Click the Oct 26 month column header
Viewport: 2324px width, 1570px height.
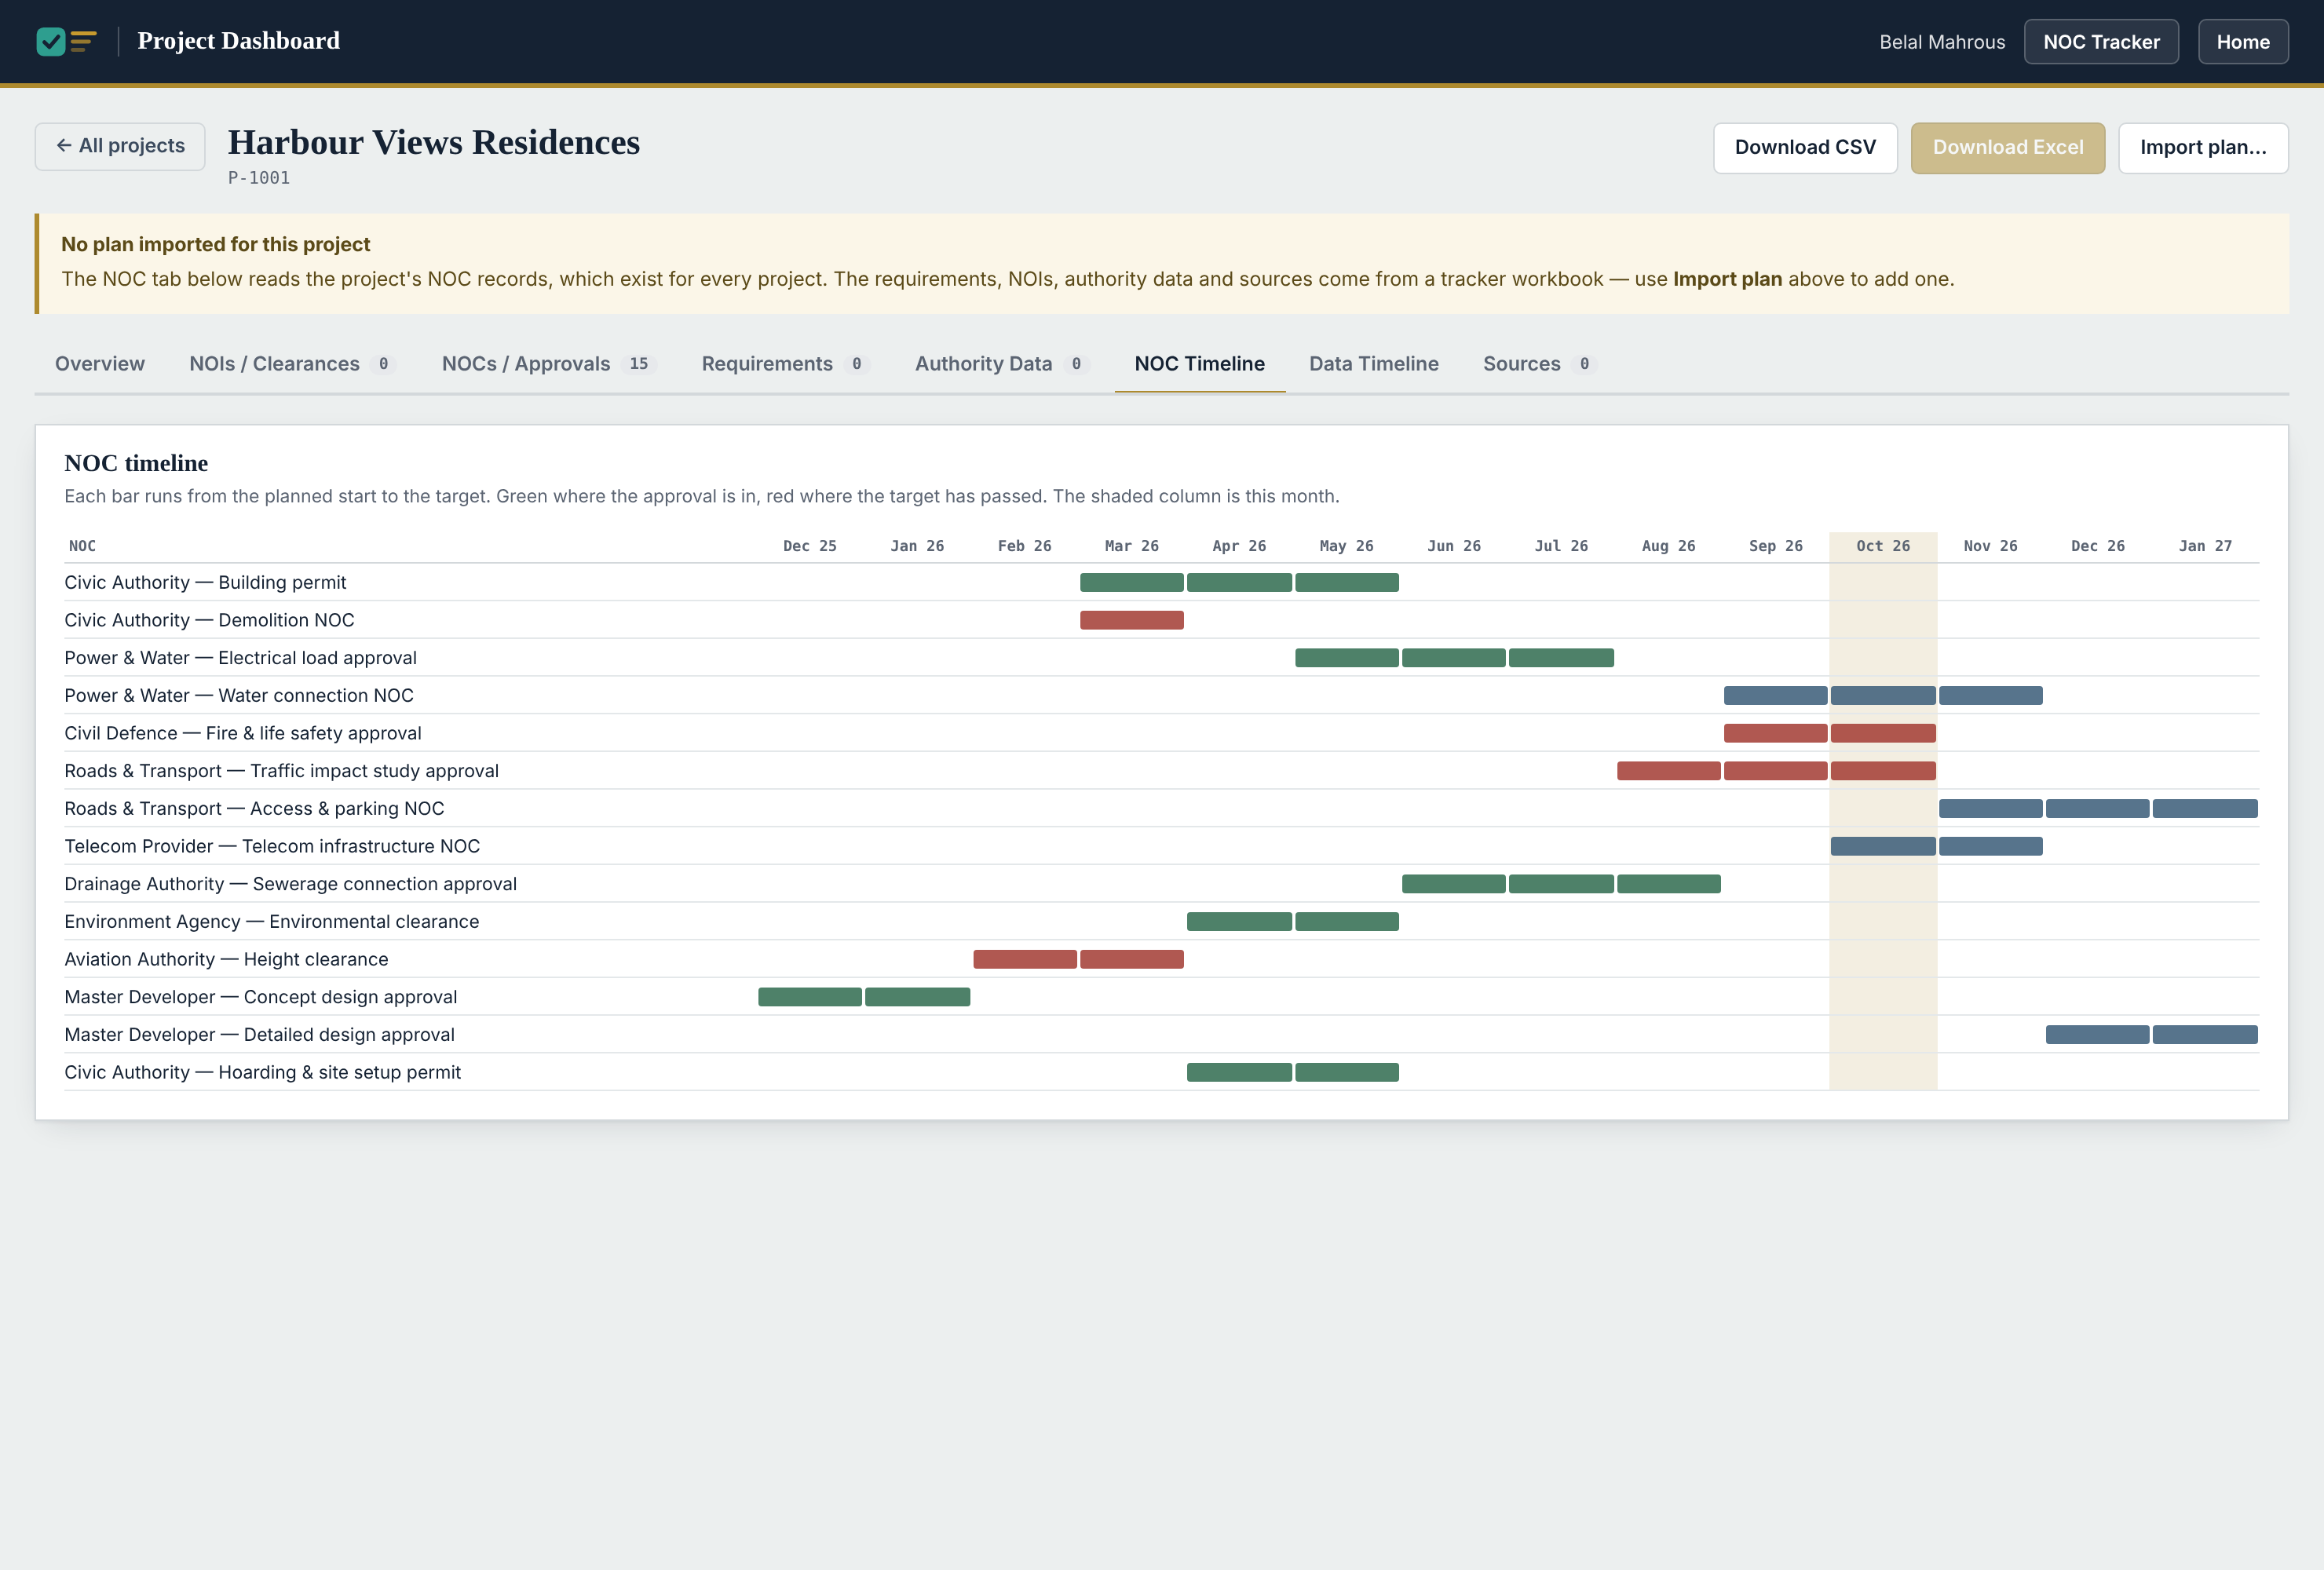click(x=1882, y=546)
